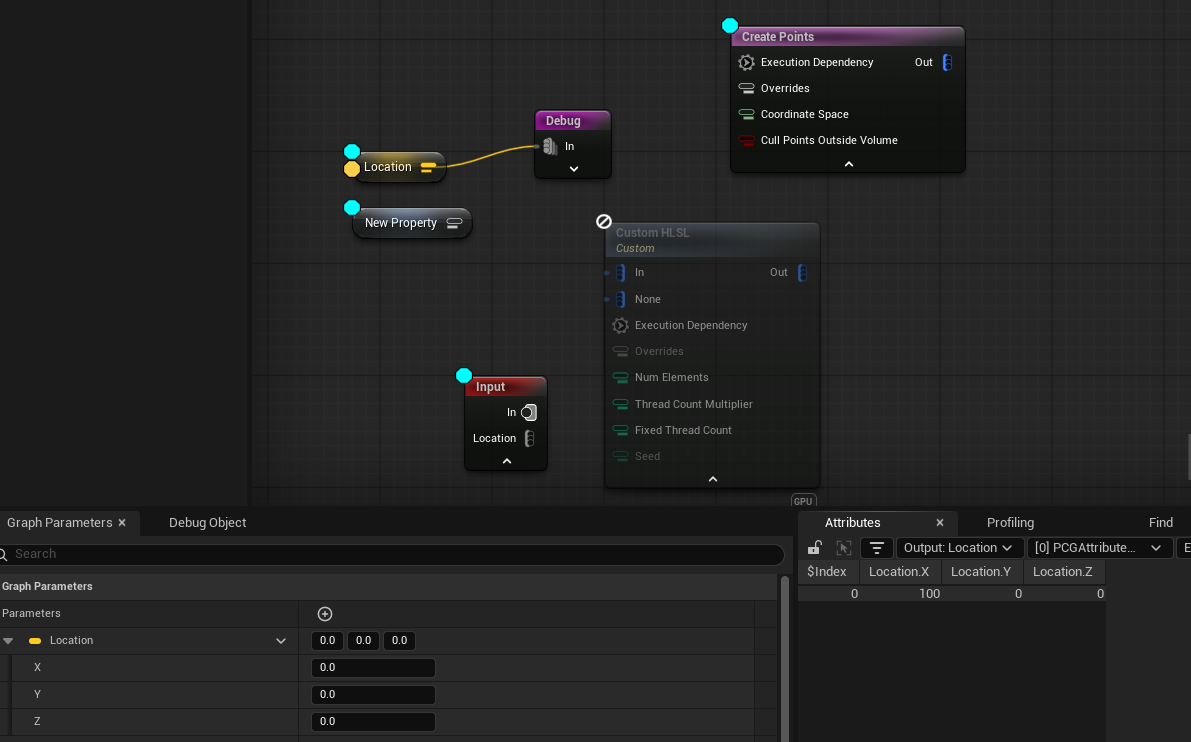
Task: Click the Debug node's In pin icon
Action: click(x=550, y=147)
